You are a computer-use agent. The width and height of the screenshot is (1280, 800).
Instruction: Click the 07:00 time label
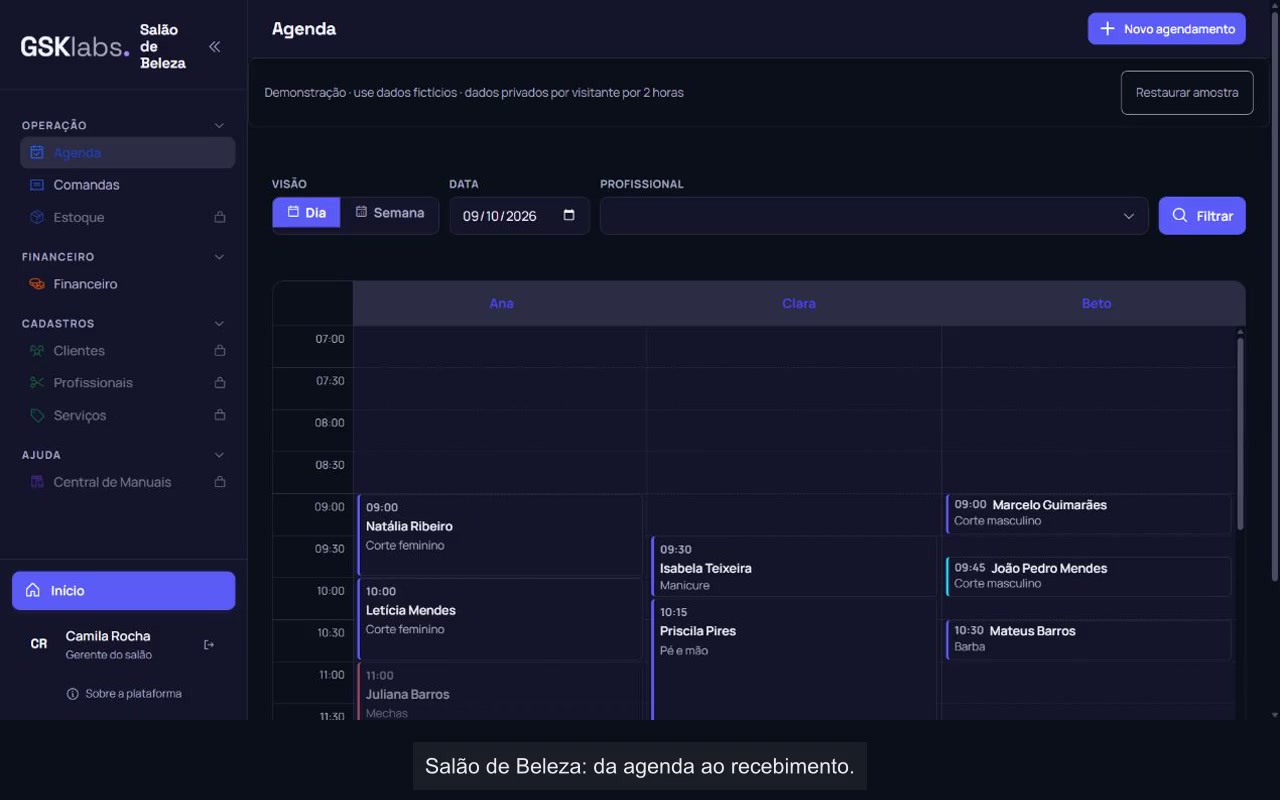[330, 339]
